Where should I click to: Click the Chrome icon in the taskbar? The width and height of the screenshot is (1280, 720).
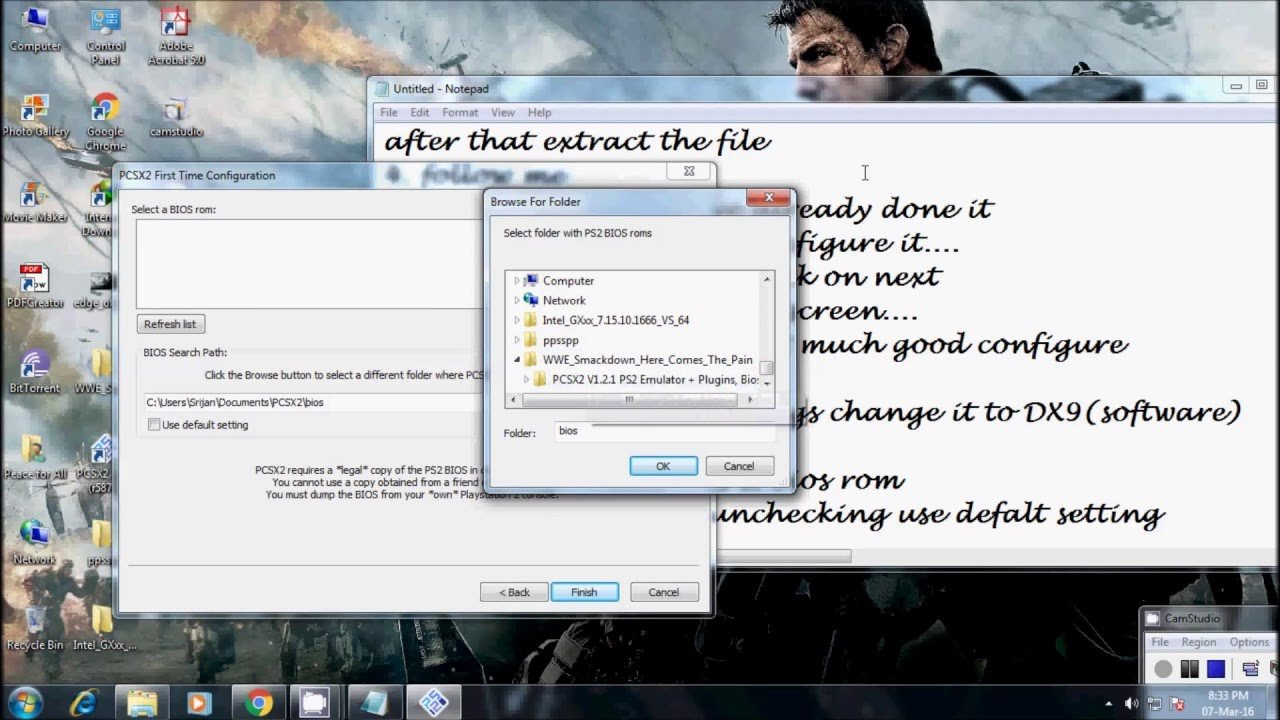coord(259,703)
